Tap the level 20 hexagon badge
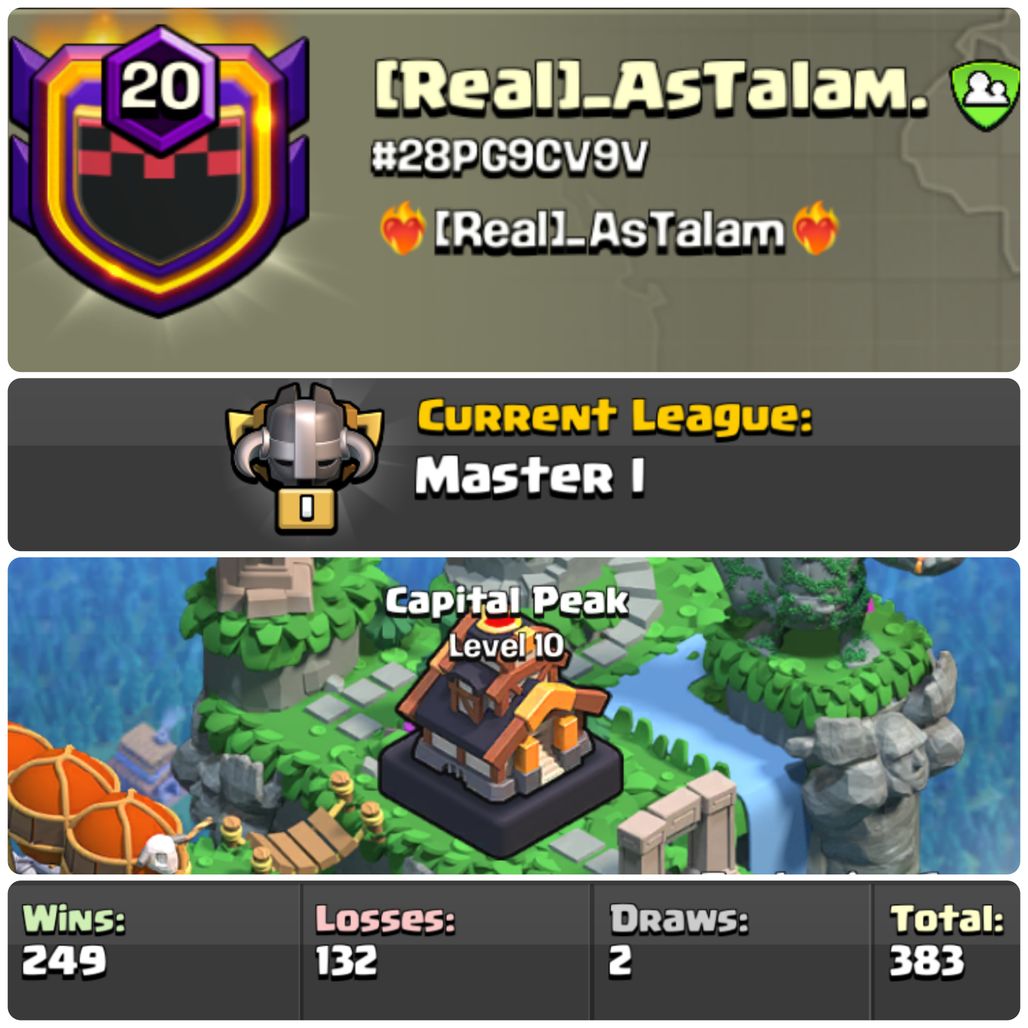This screenshot has width=1028, height=1028. [161, 87]
